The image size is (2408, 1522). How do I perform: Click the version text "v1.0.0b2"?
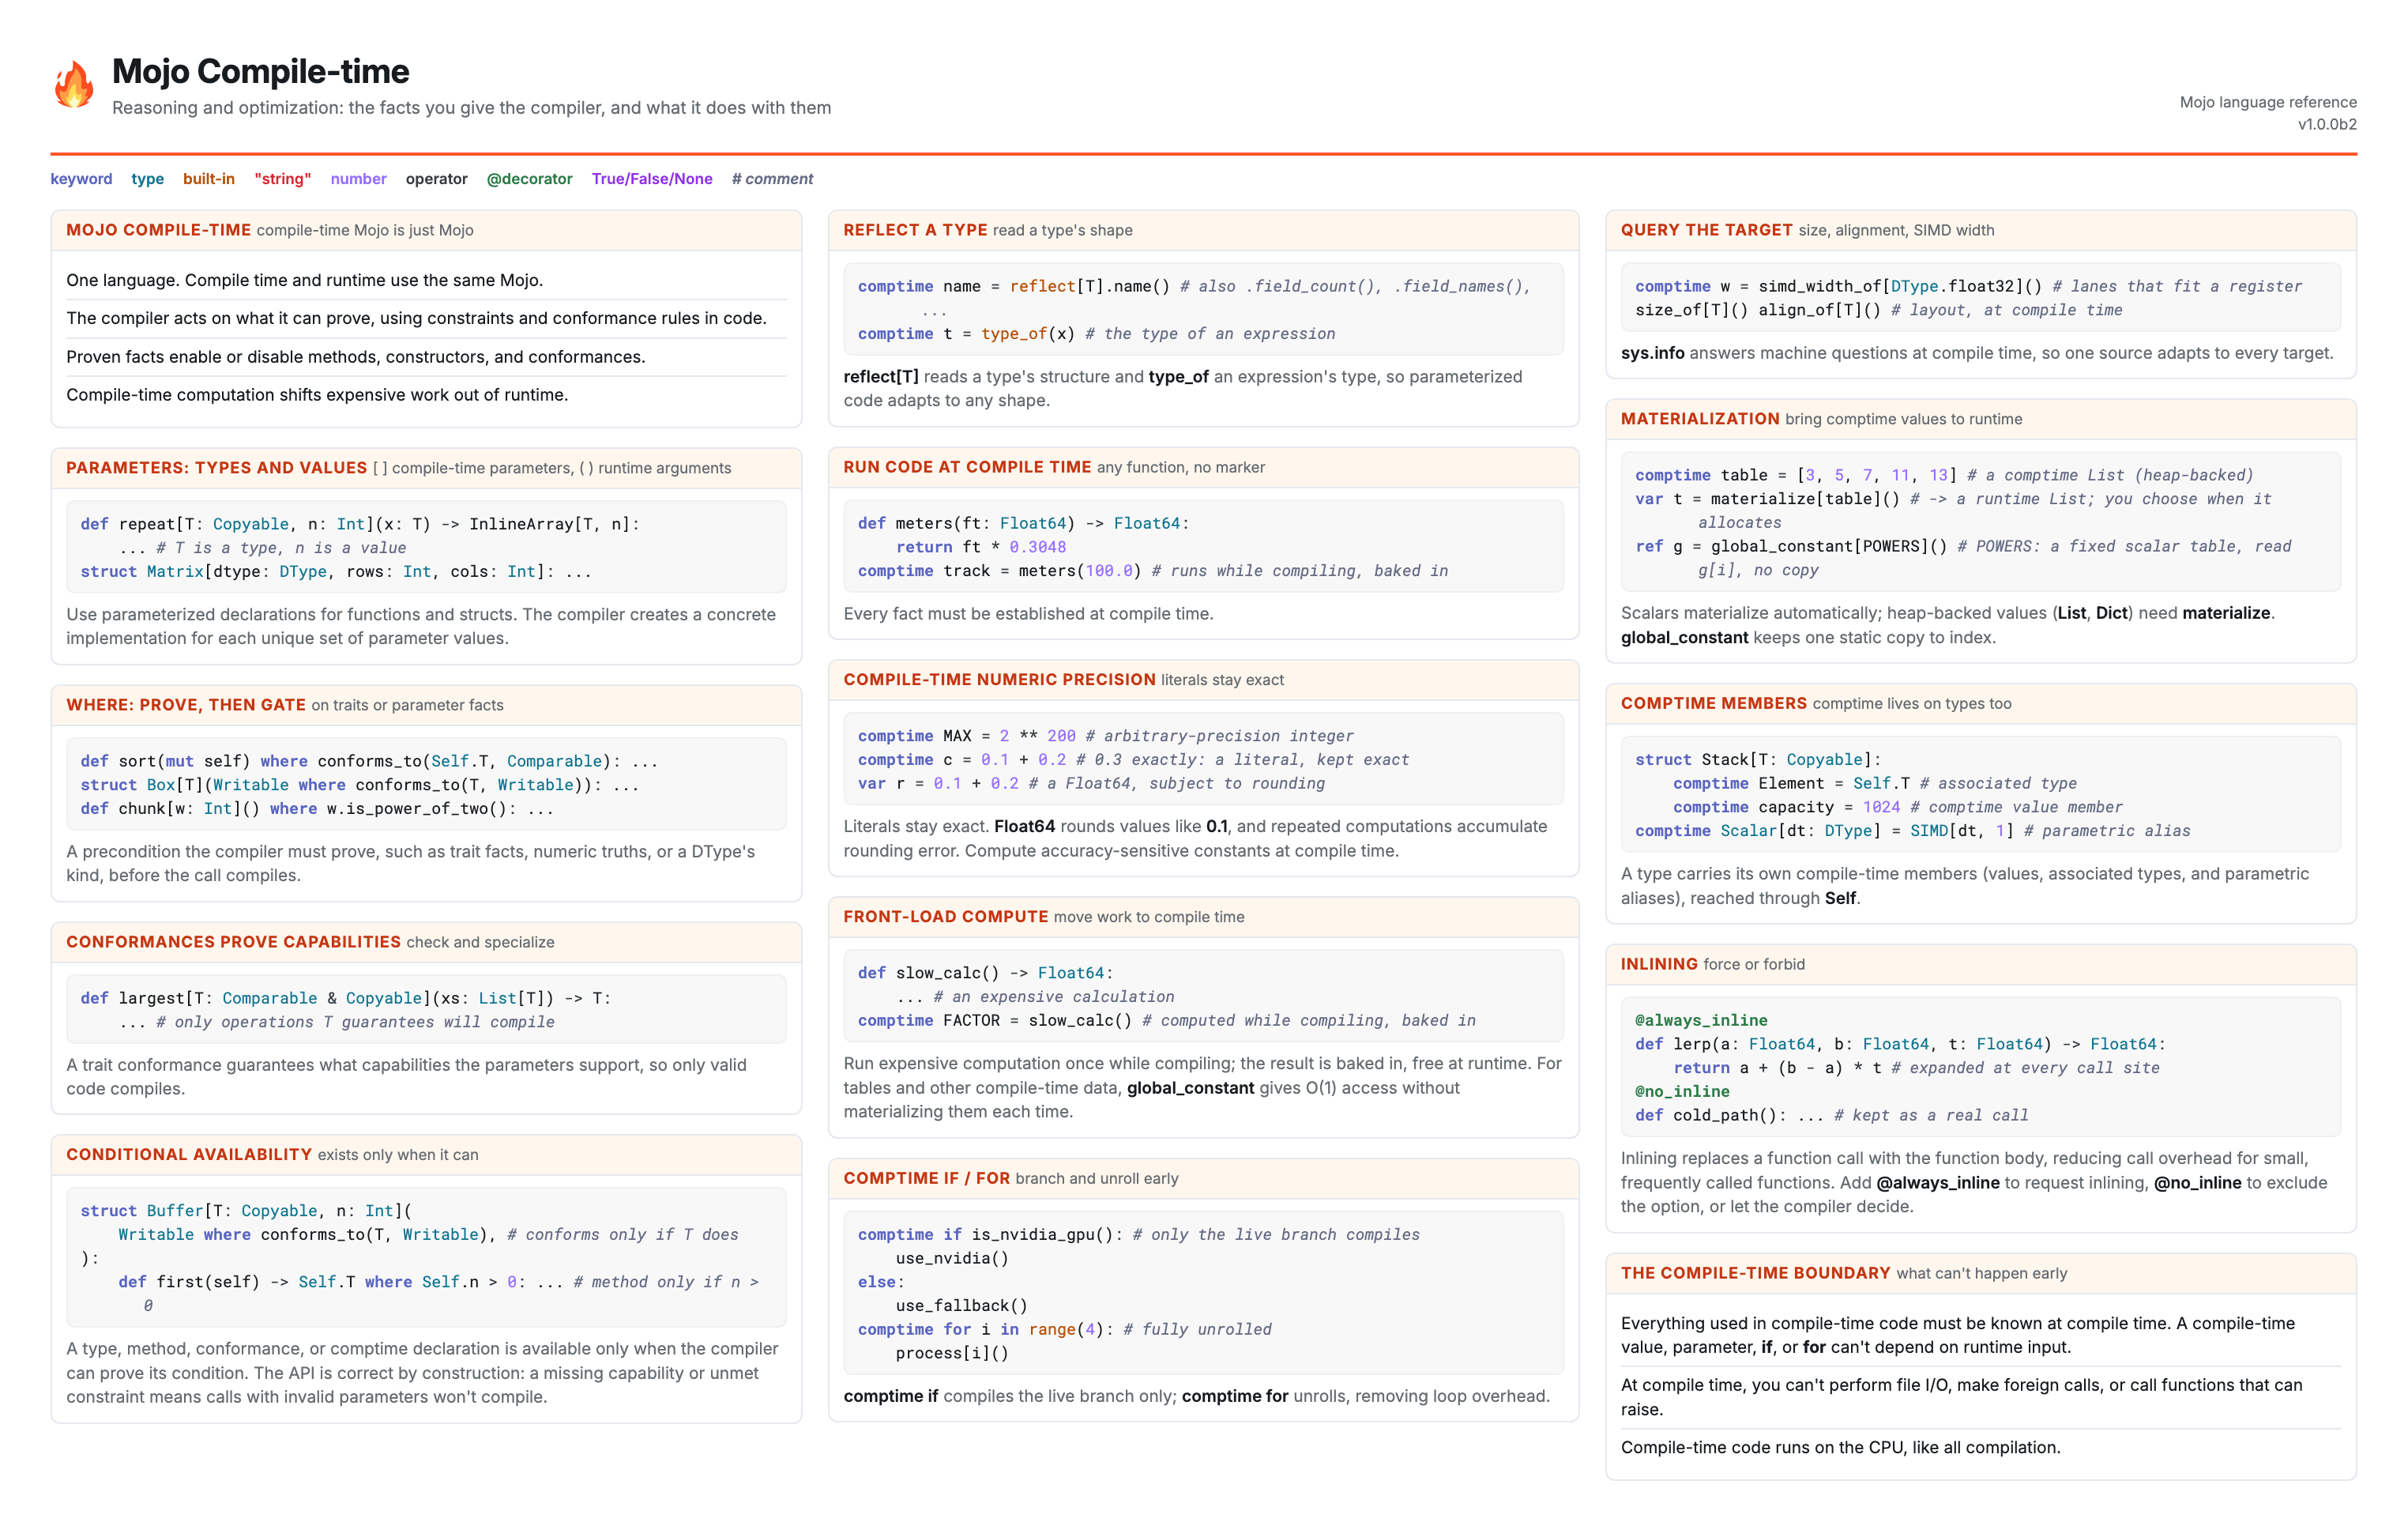(2326, 124)
